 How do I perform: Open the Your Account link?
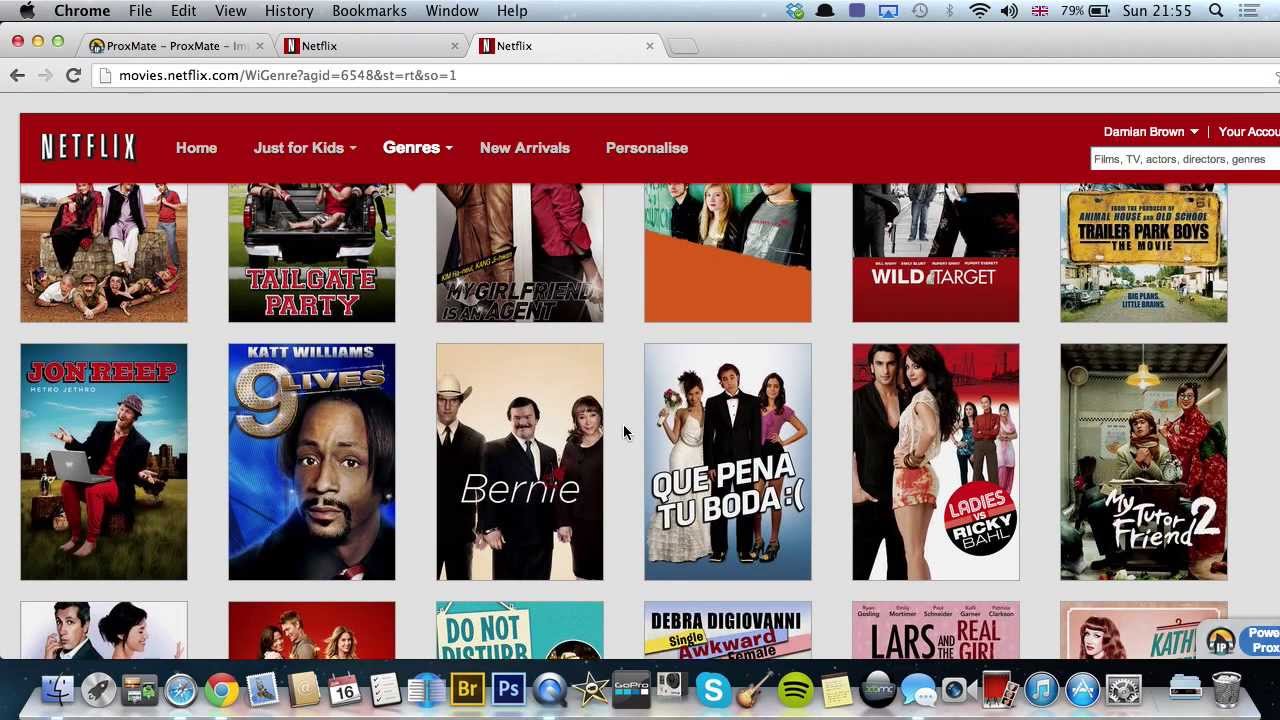point(1249,131)
